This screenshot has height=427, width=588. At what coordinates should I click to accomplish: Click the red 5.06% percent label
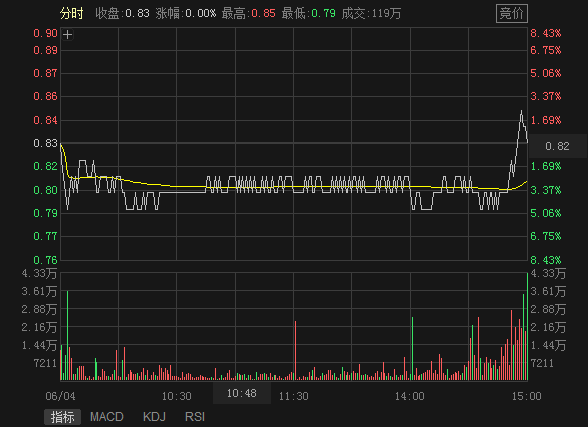coord(546,73)
